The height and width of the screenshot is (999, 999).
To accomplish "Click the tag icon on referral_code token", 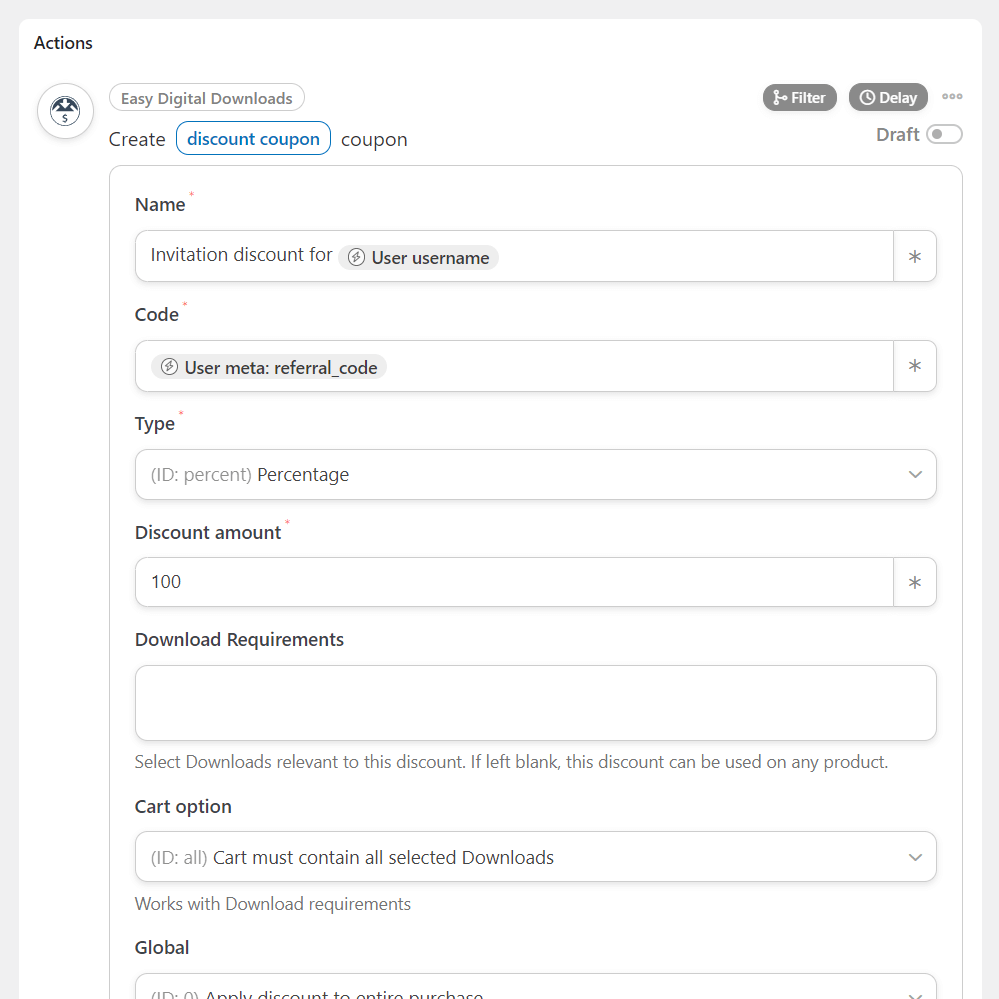I will pyautogui.click(x=169, y=366).
